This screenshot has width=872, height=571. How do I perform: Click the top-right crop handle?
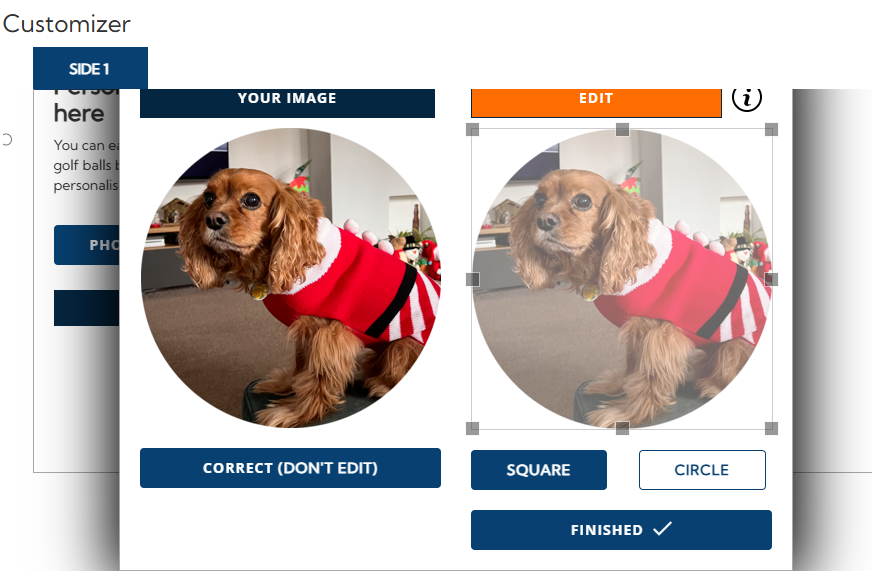[x=771, y=130]
